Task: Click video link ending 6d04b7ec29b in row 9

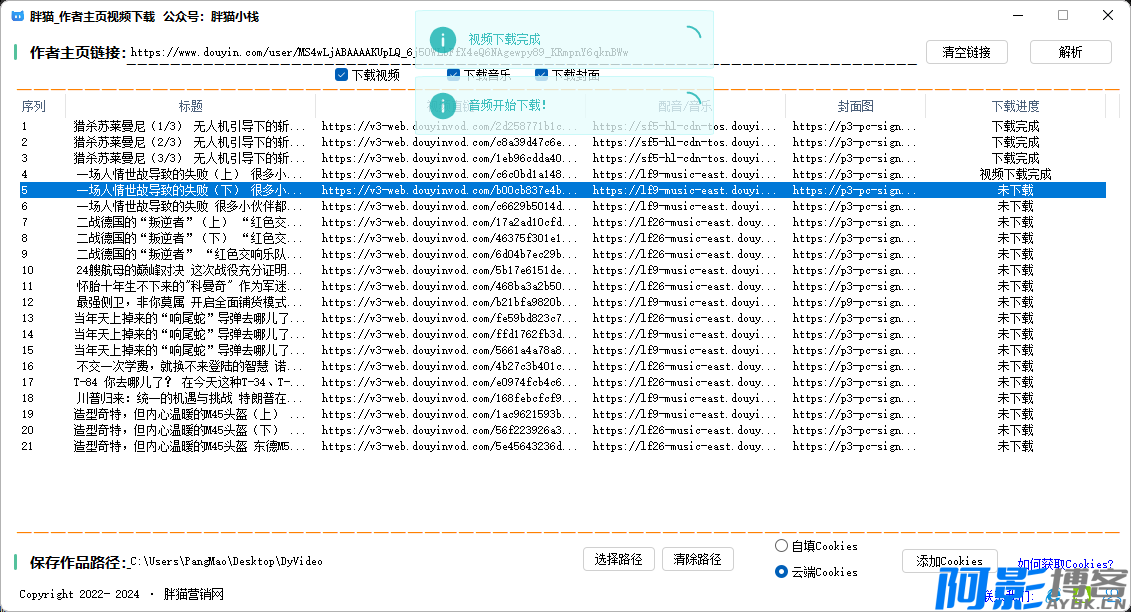Action: (449, 254)
